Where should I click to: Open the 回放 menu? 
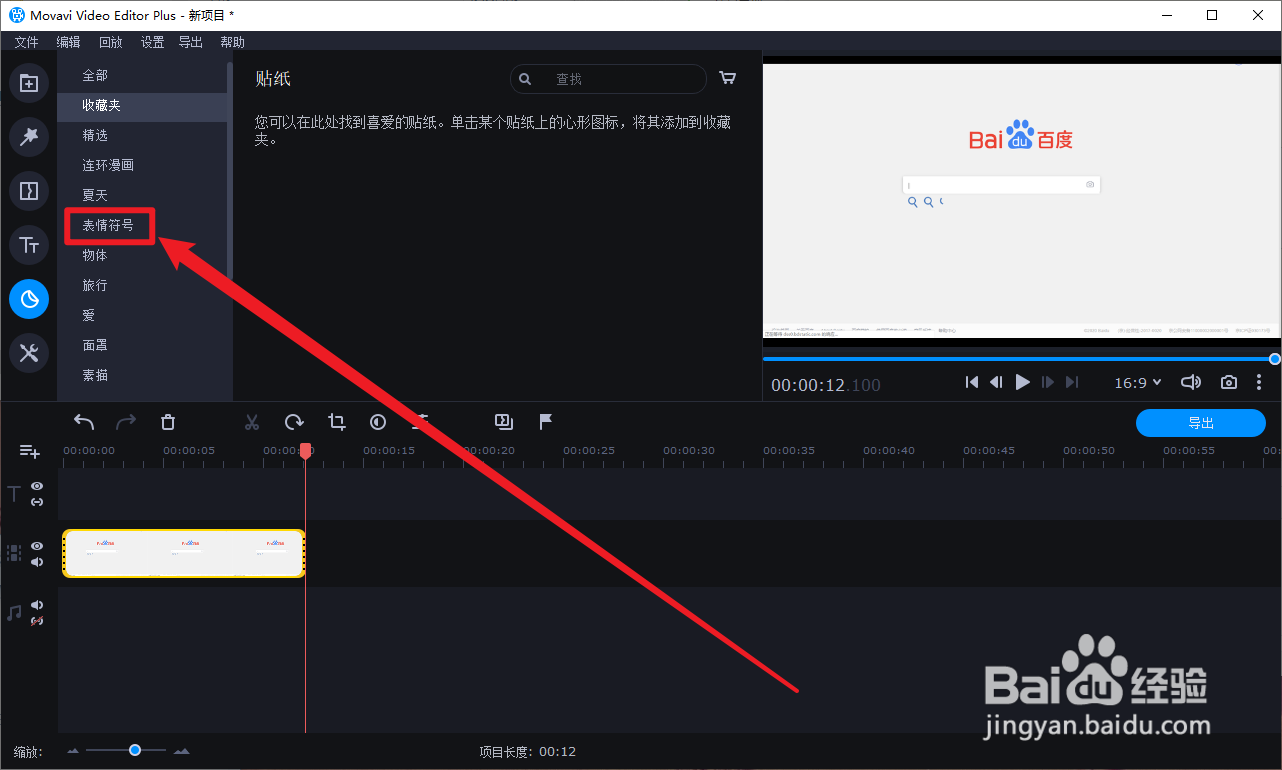point(110,42)
